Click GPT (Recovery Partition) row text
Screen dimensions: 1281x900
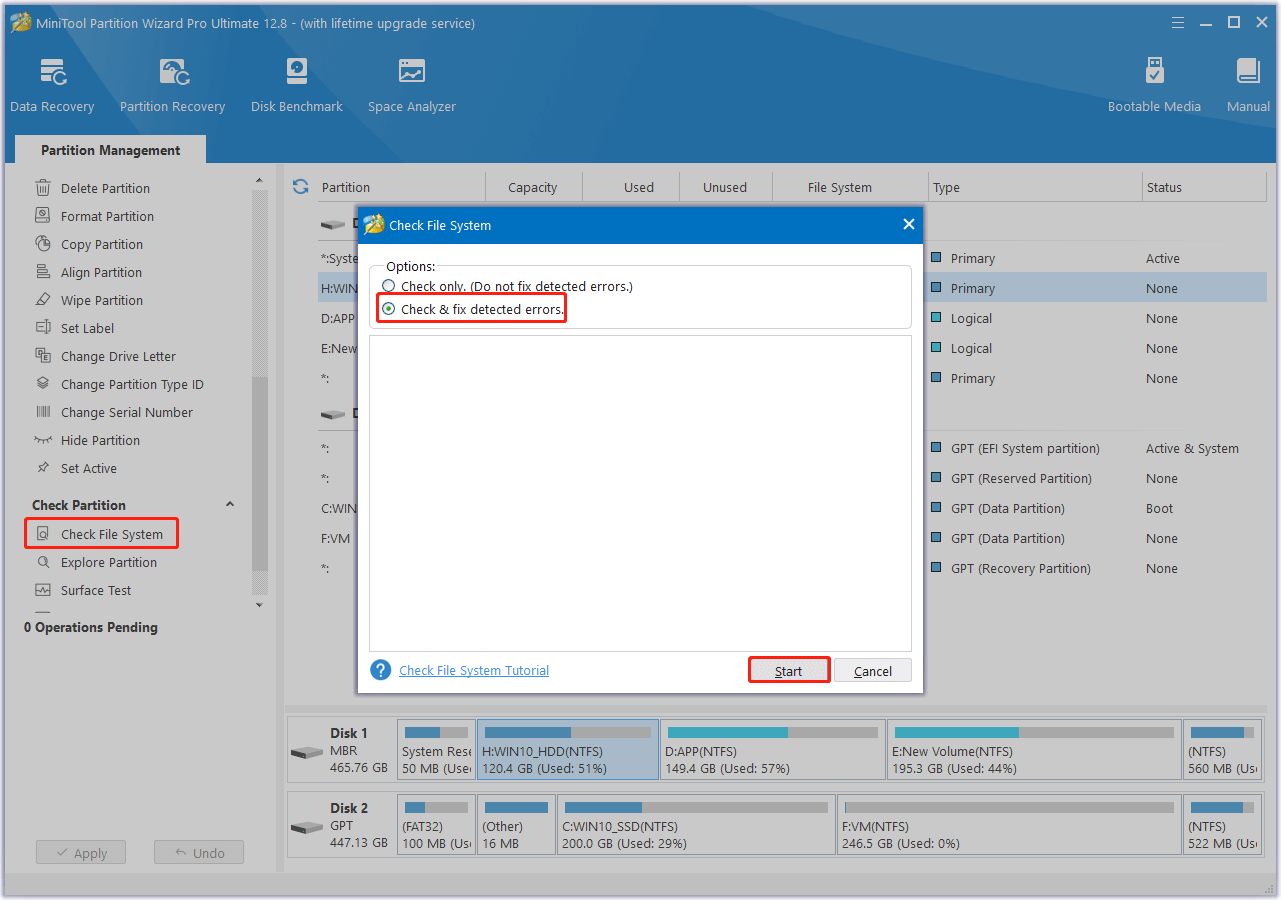(1020, 568)
